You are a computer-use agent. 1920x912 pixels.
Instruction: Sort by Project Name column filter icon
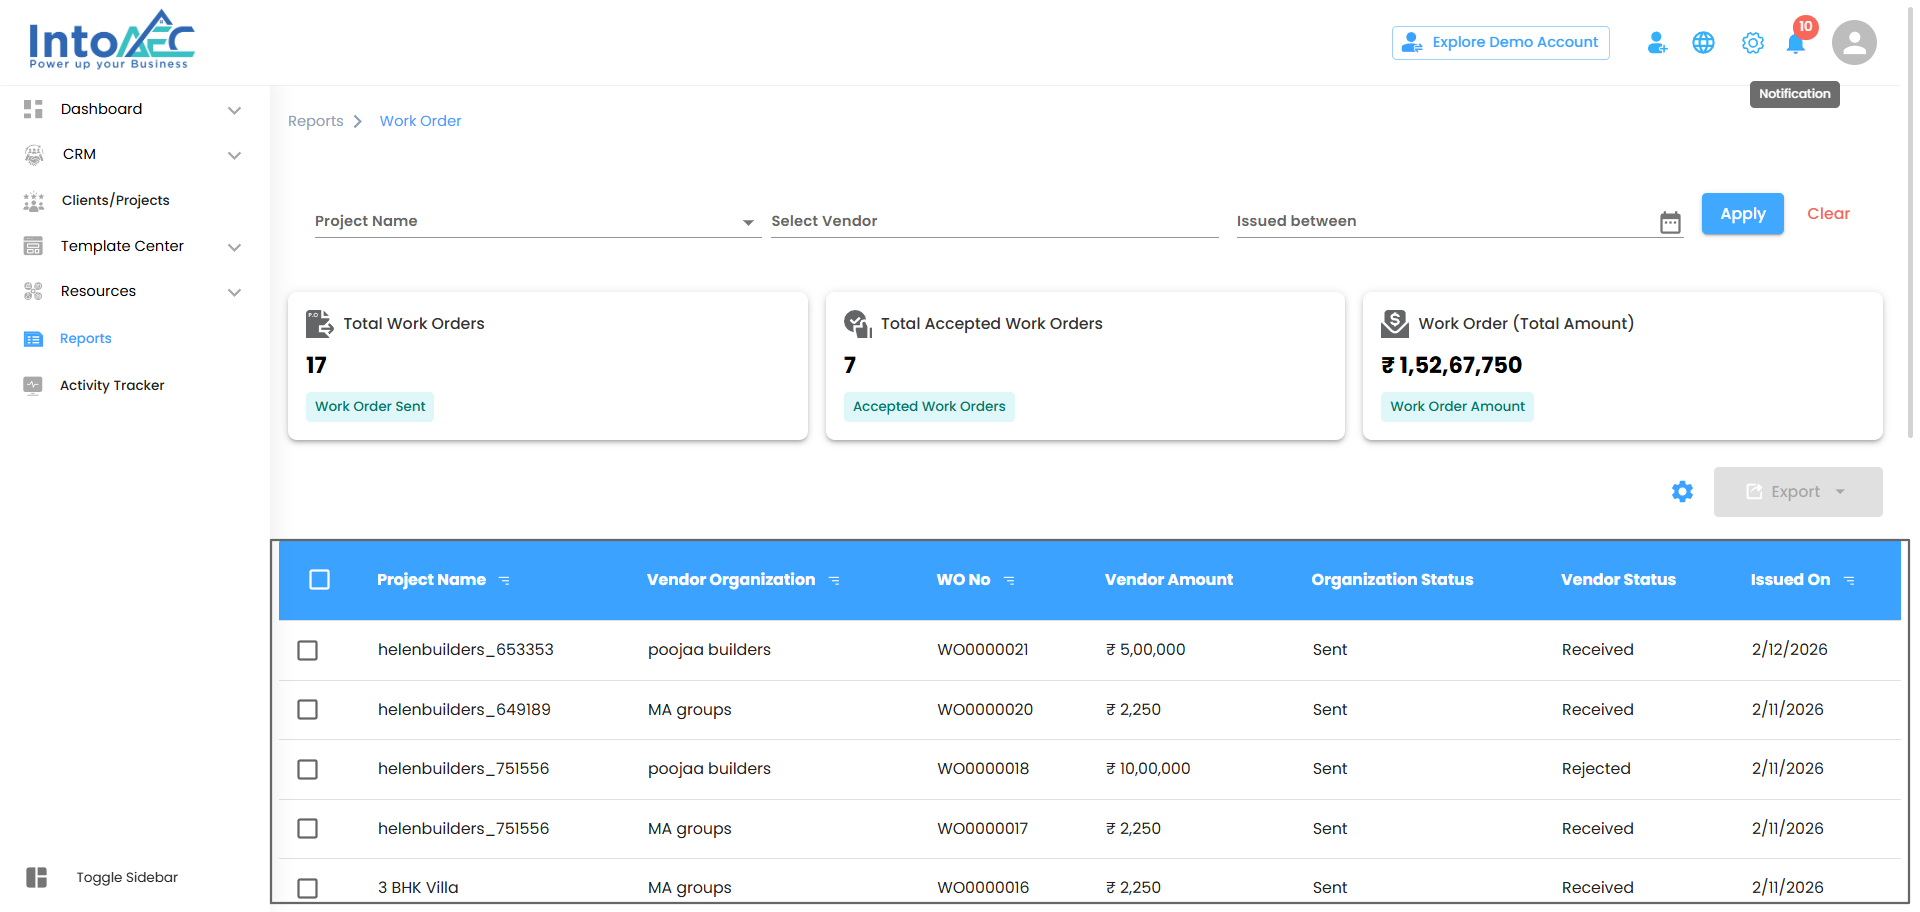pyautogui.click(x=504, y=581)
